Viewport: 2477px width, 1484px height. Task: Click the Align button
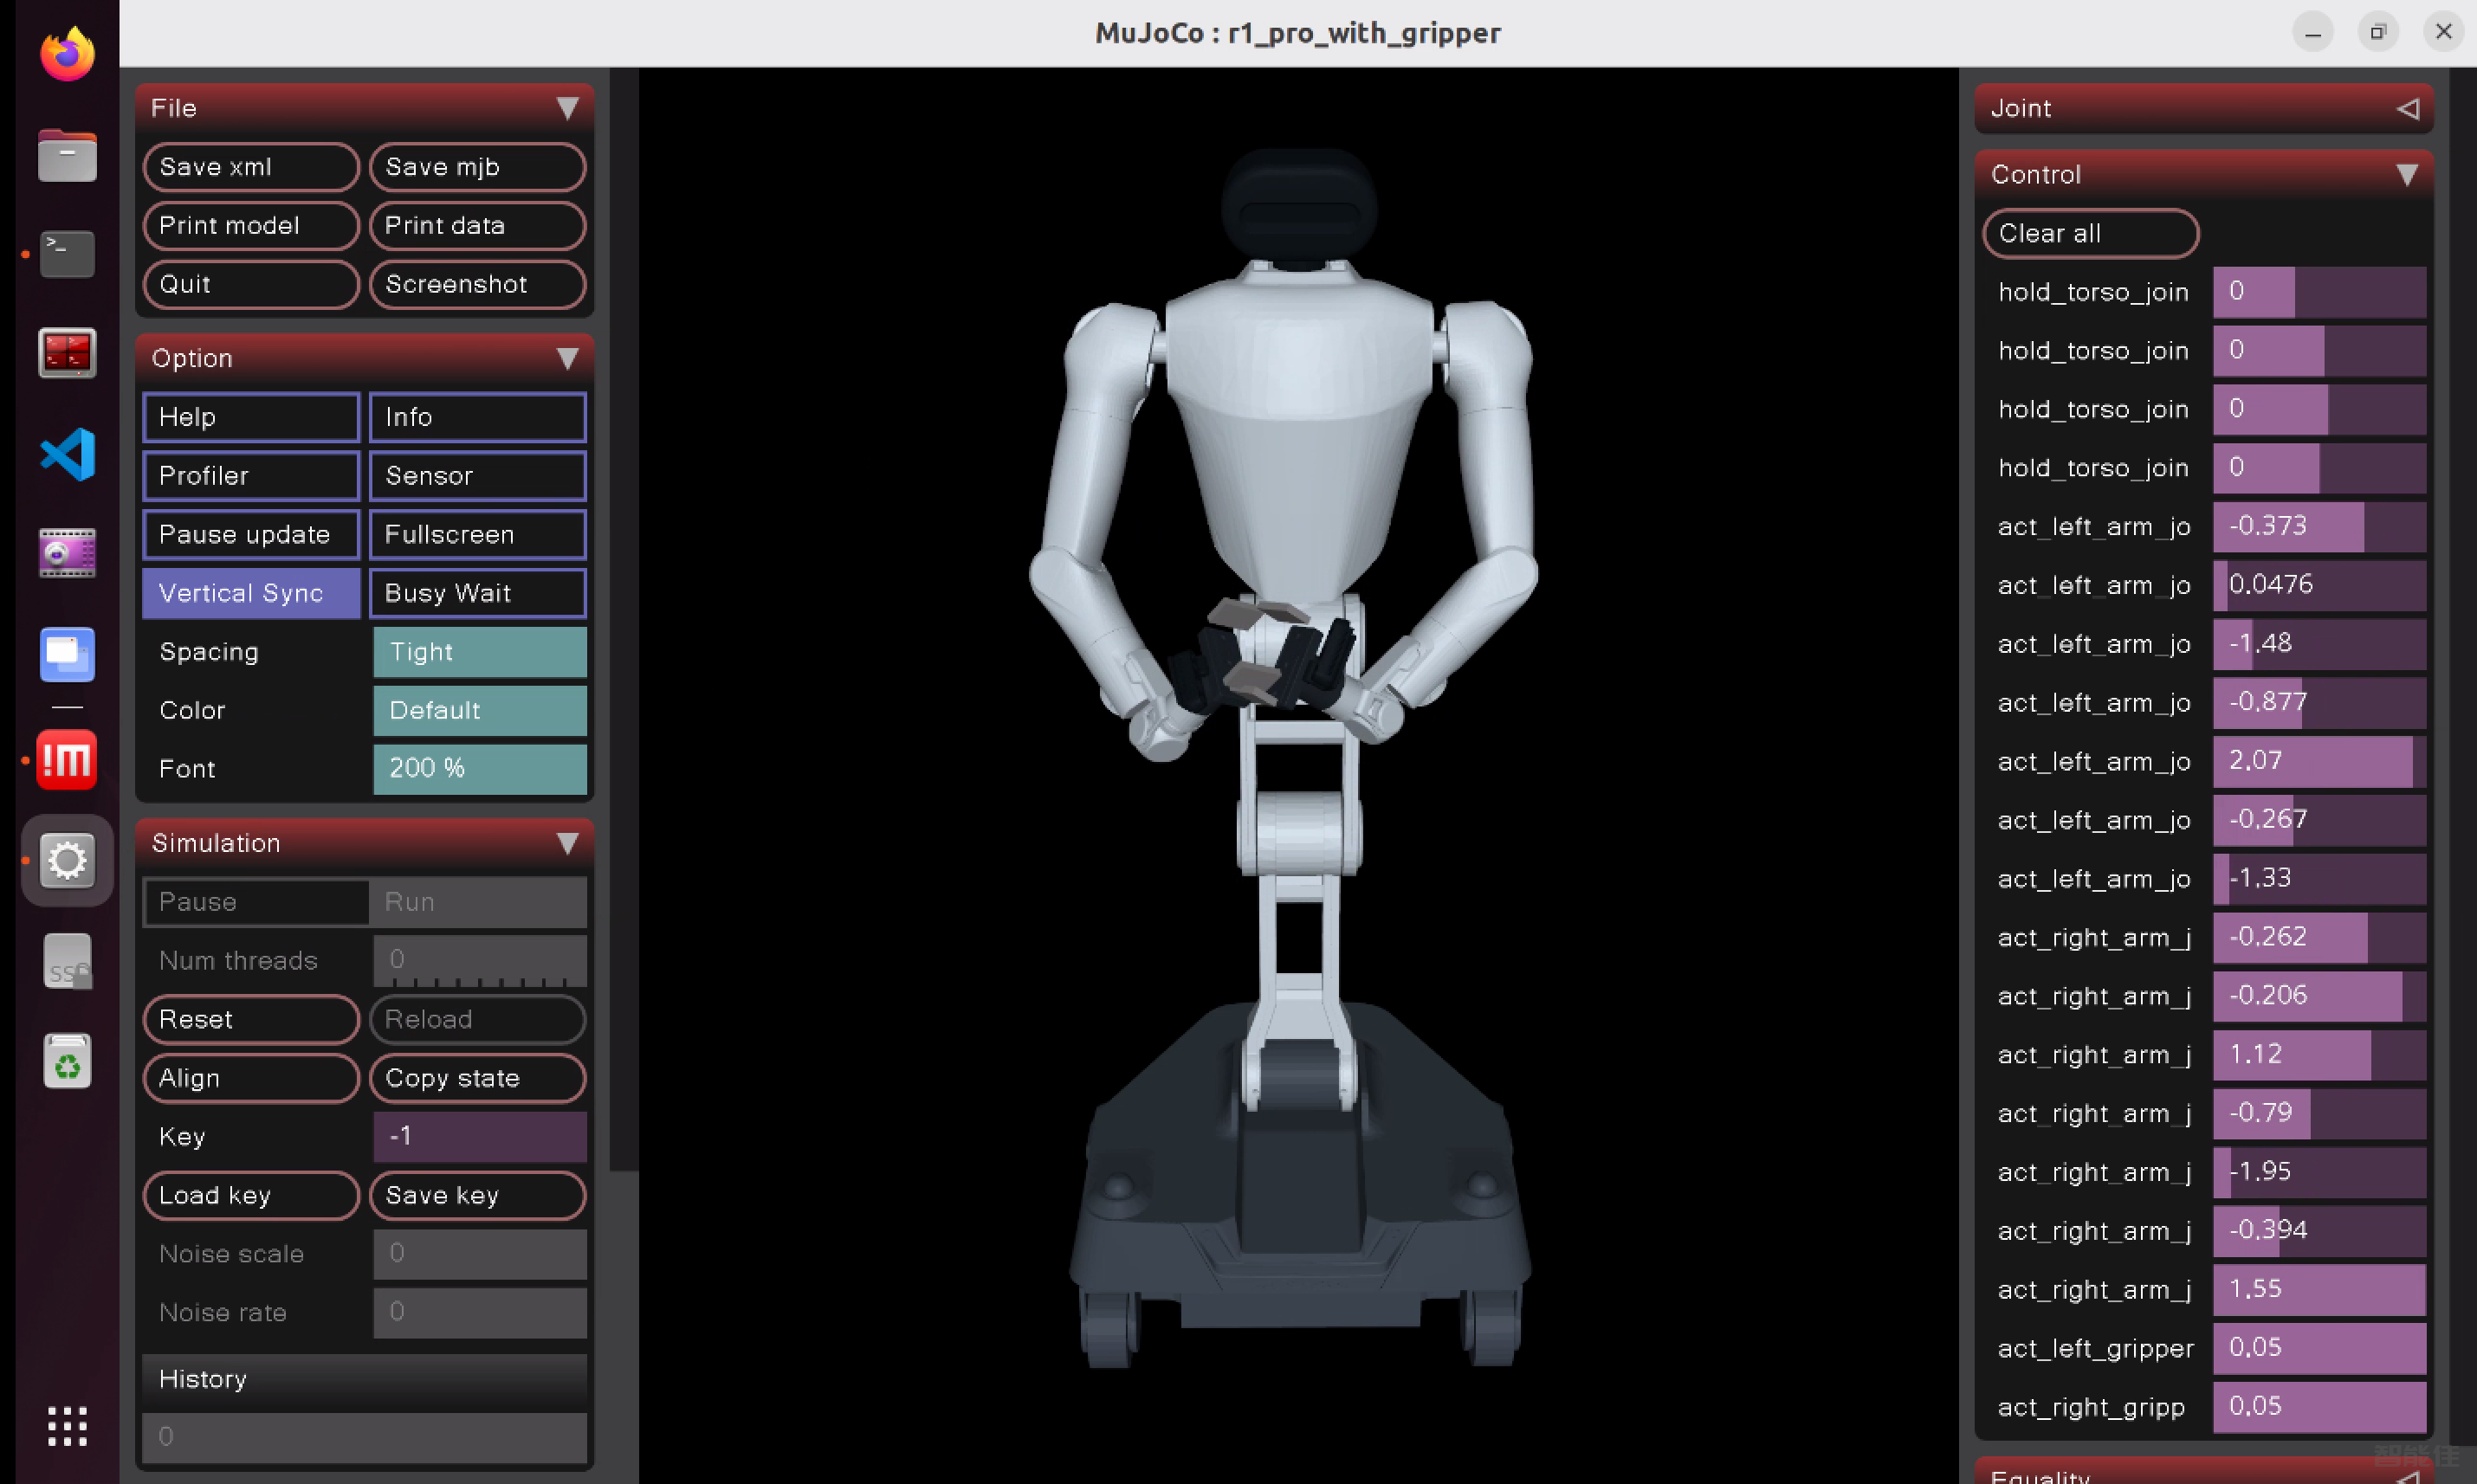[x=251, y=1079]
